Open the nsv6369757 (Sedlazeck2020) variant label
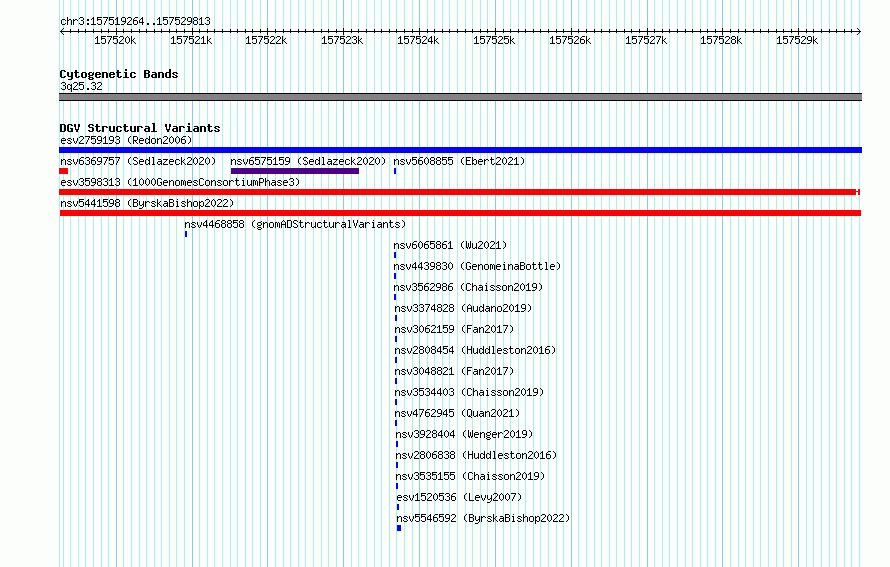 (138, 161)
